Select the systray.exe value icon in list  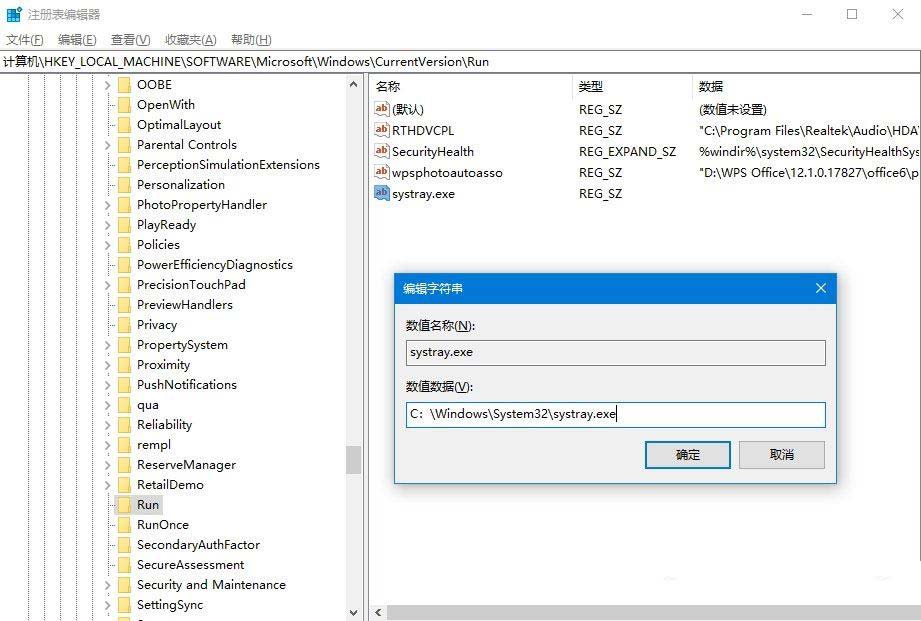(381, 193)
